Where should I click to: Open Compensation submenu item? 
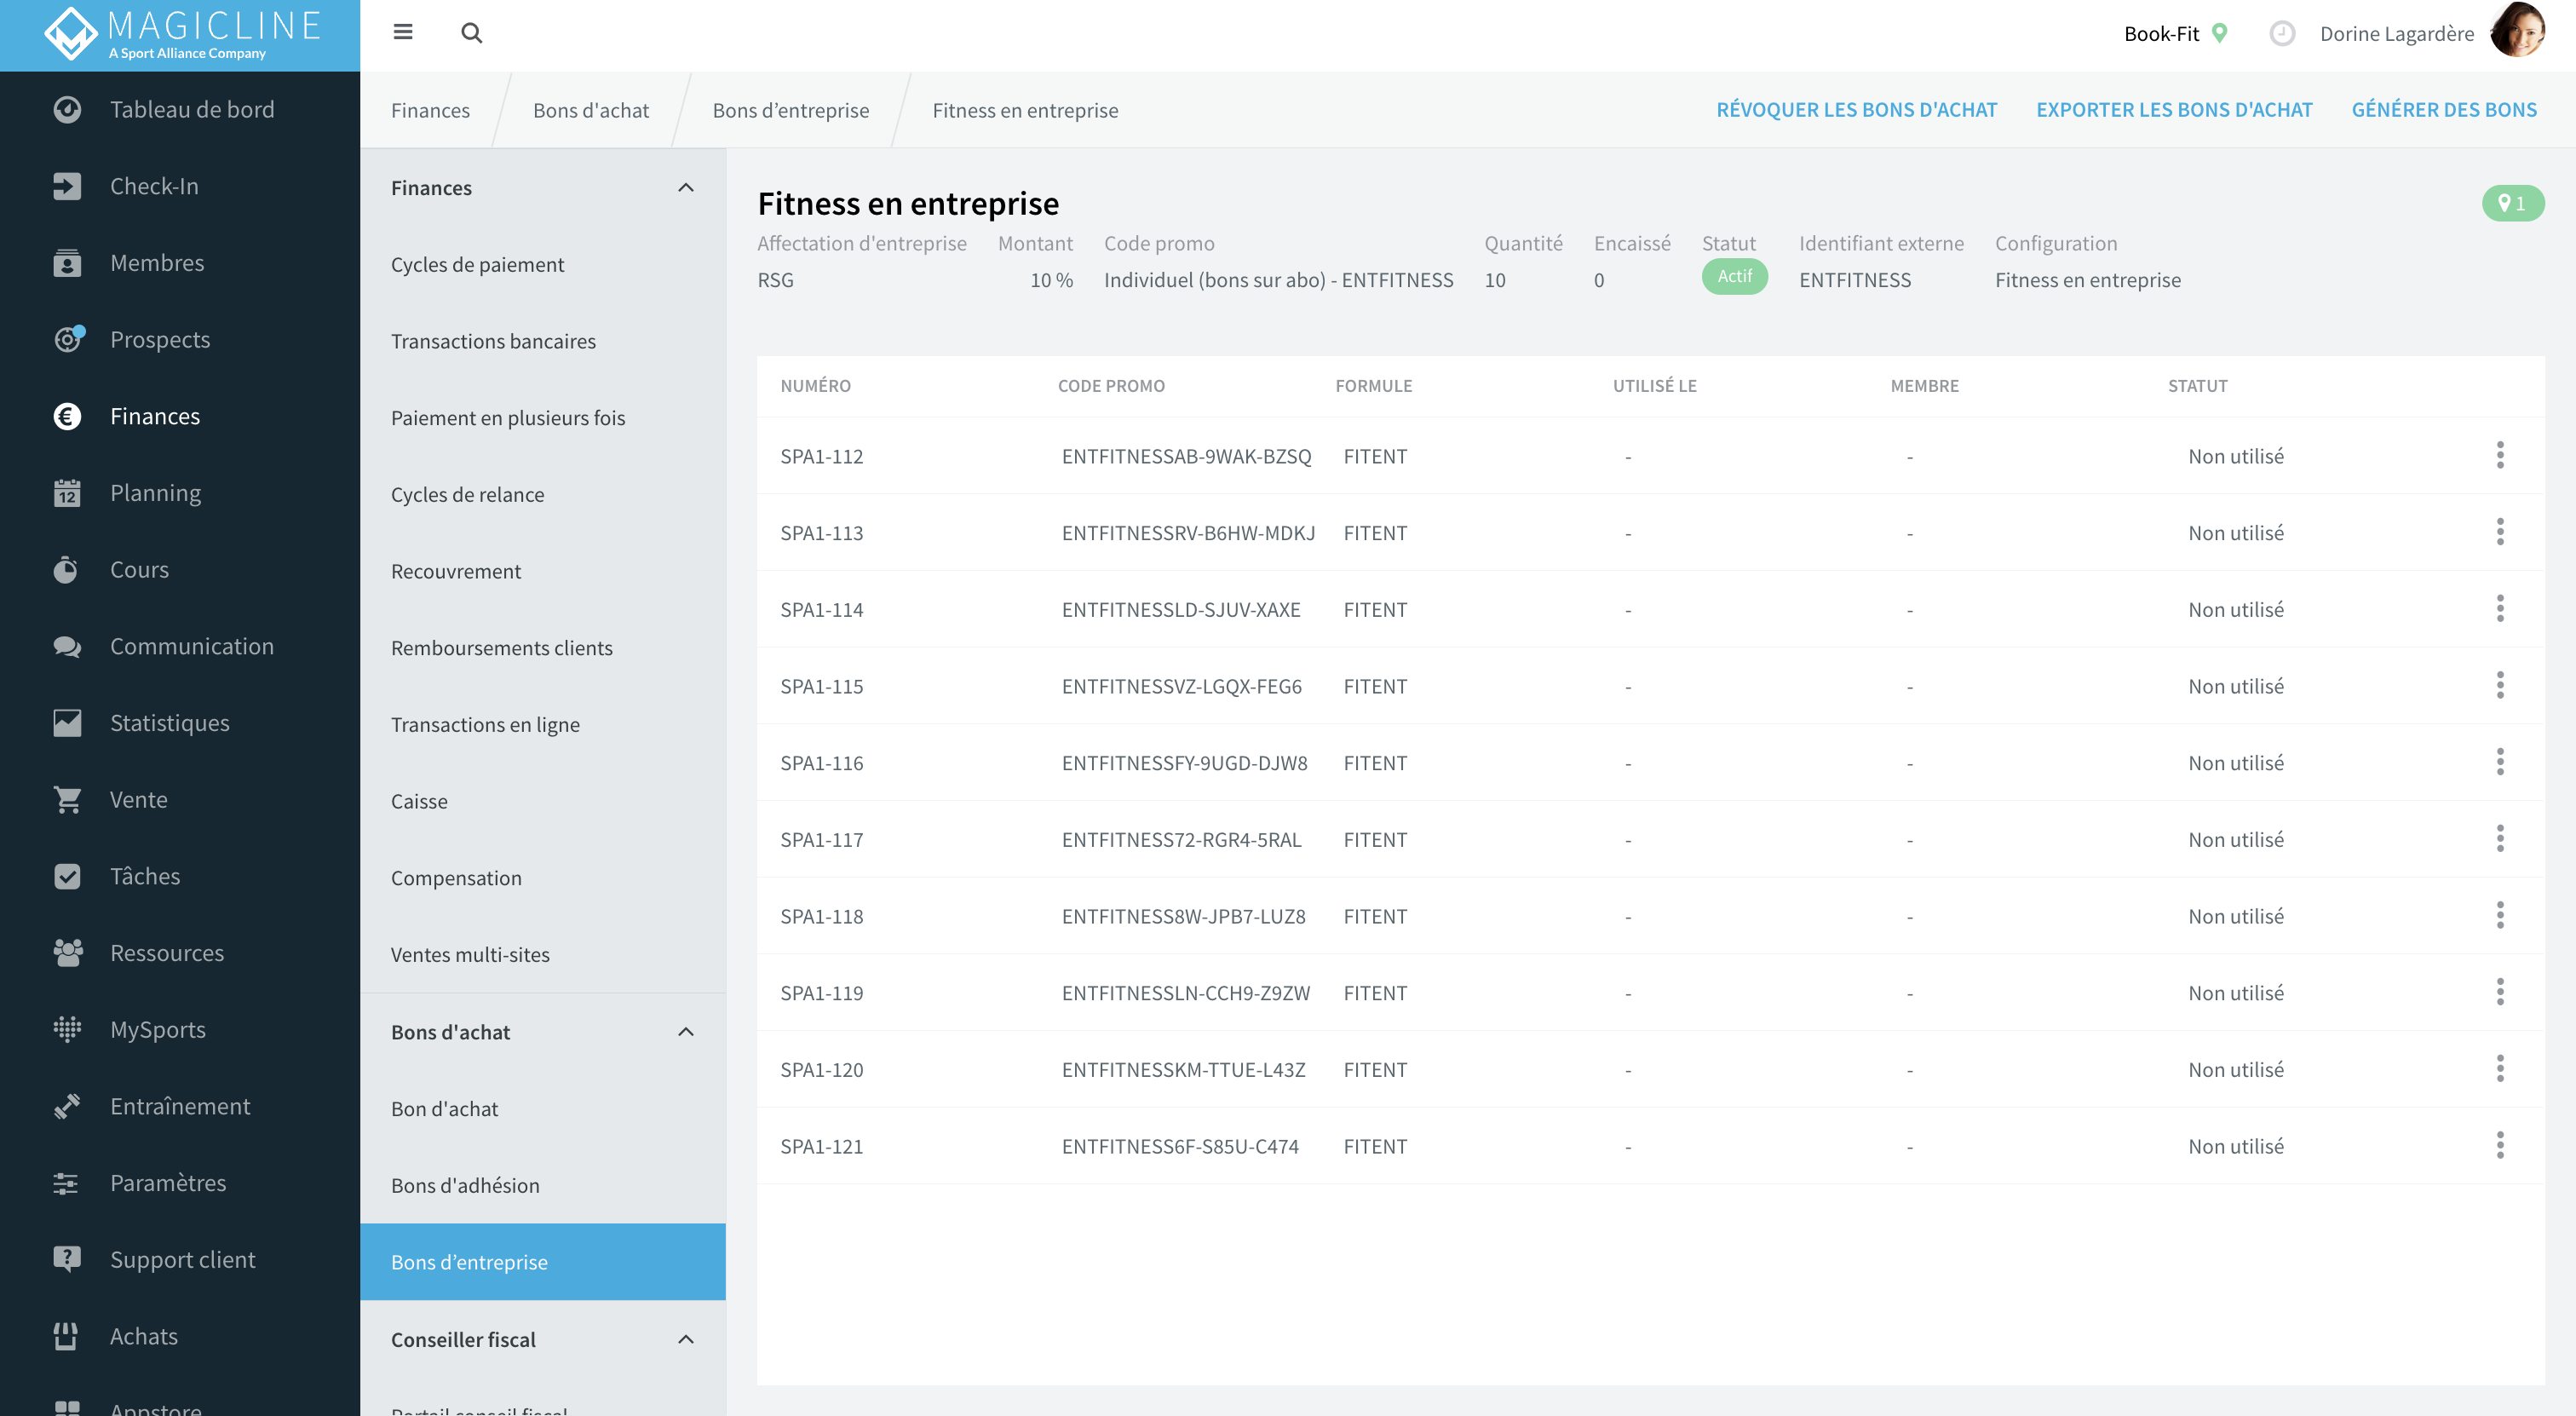point(543,878)
